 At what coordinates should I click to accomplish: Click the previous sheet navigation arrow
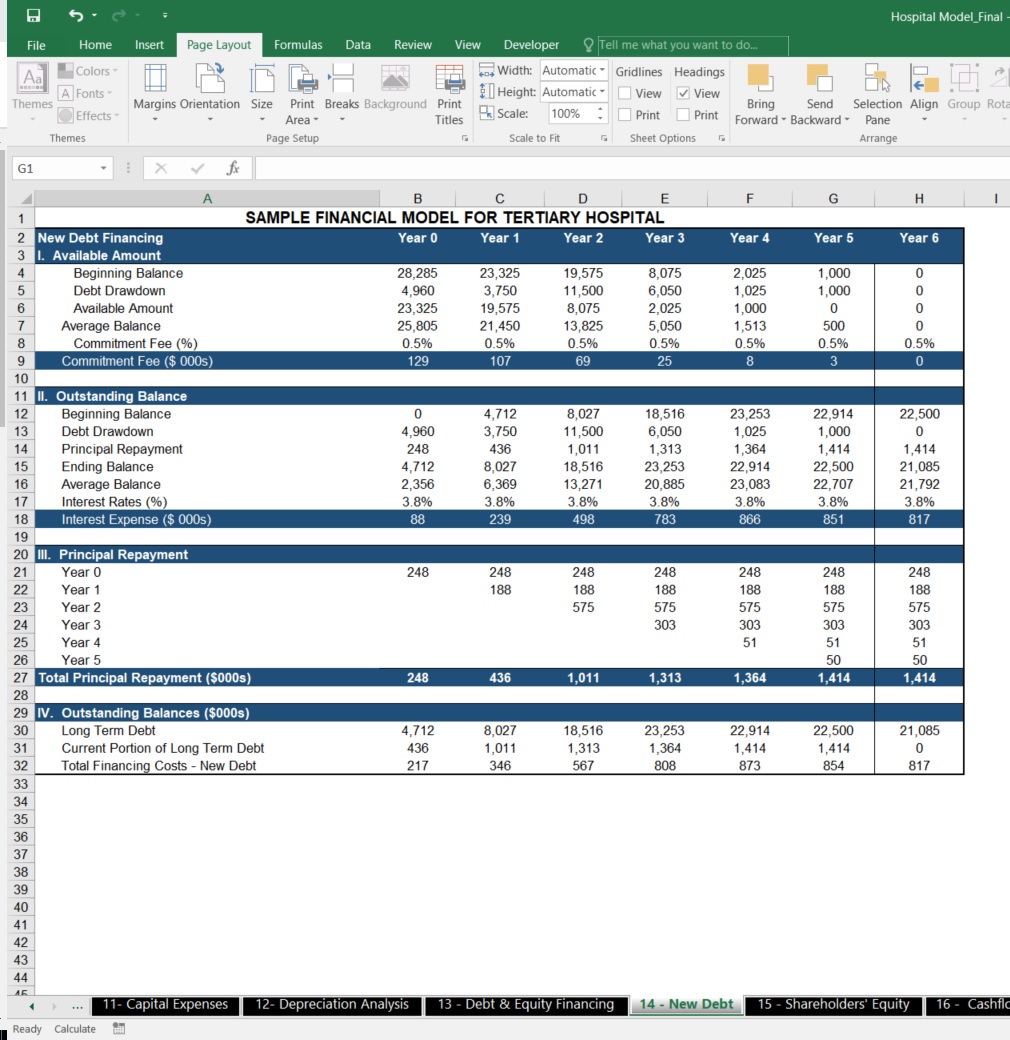[31, 1006]
